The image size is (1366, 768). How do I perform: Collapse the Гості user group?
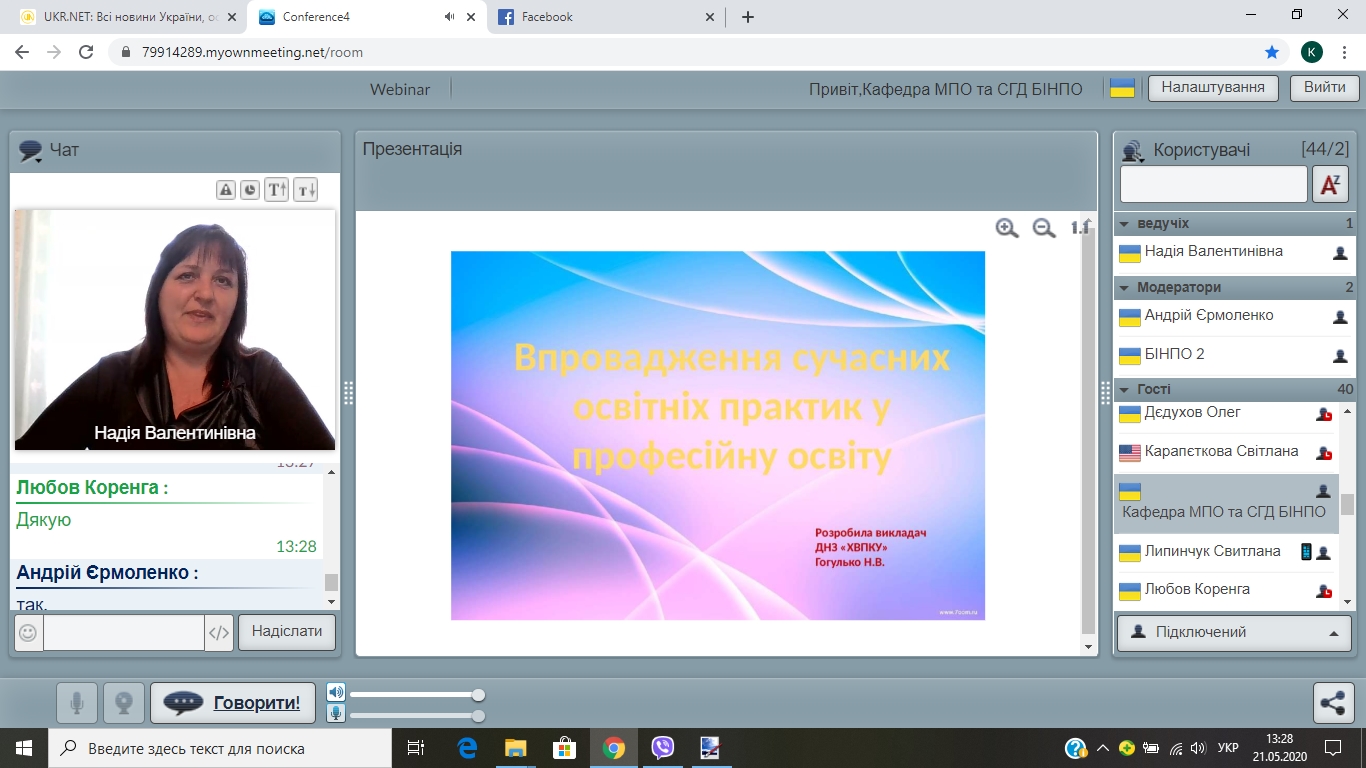click(x=1125, y=389)
